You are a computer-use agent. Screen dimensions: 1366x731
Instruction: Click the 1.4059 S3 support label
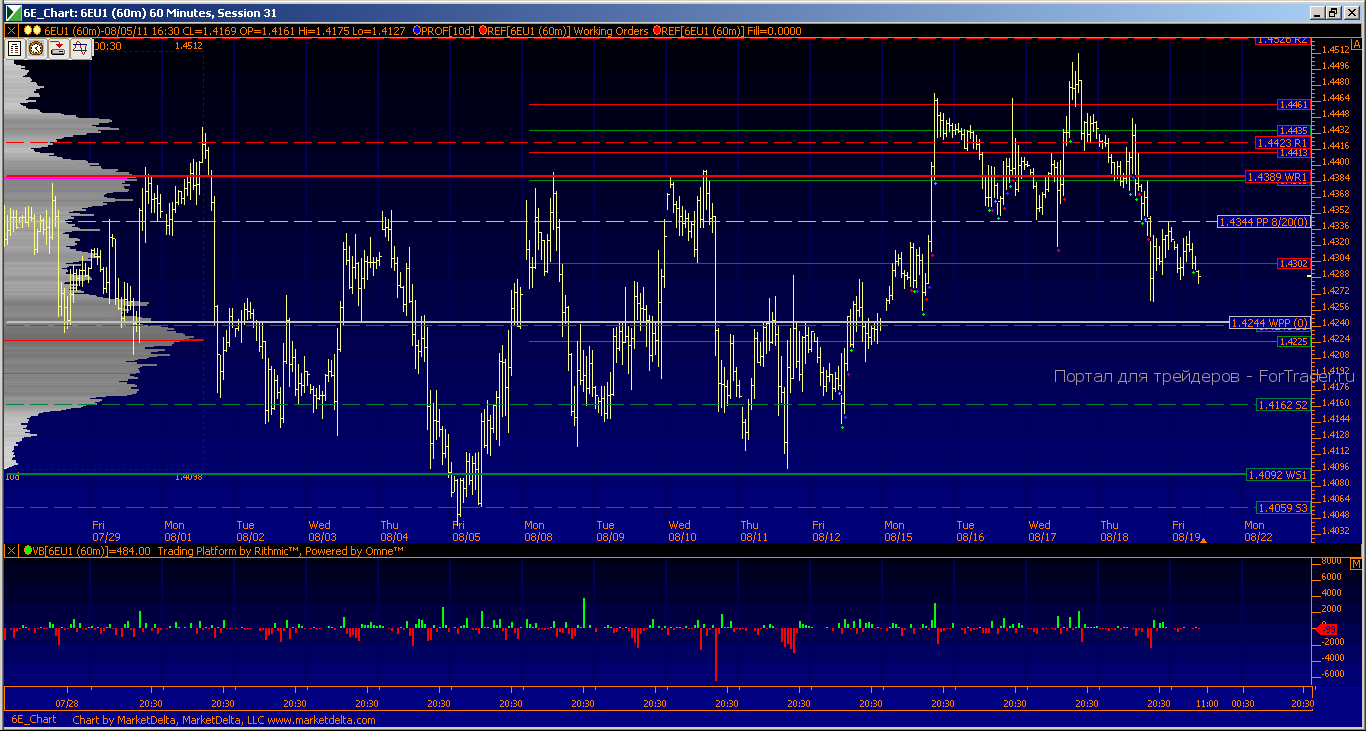[x=1283, y=508]
